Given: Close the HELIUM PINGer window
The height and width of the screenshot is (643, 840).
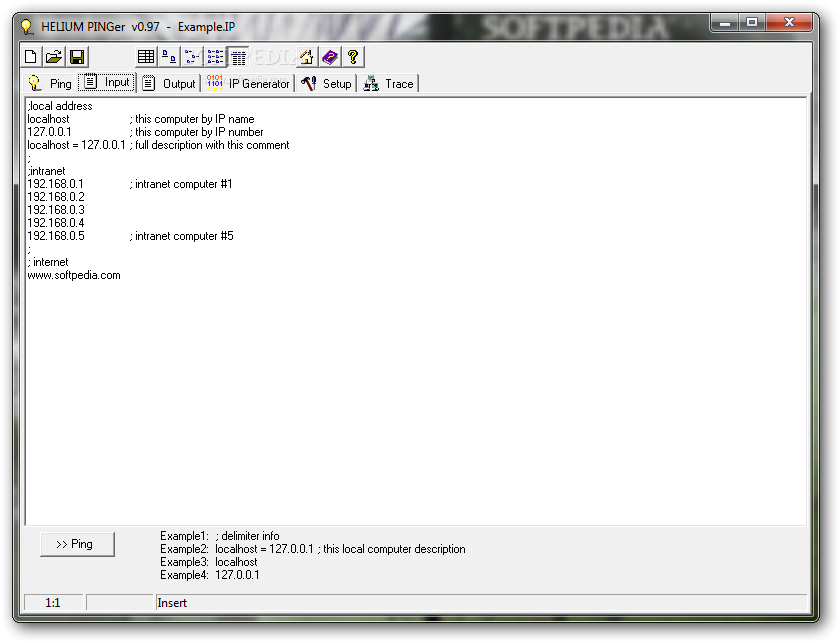Looking at the screenshot, I should point(789,23).
